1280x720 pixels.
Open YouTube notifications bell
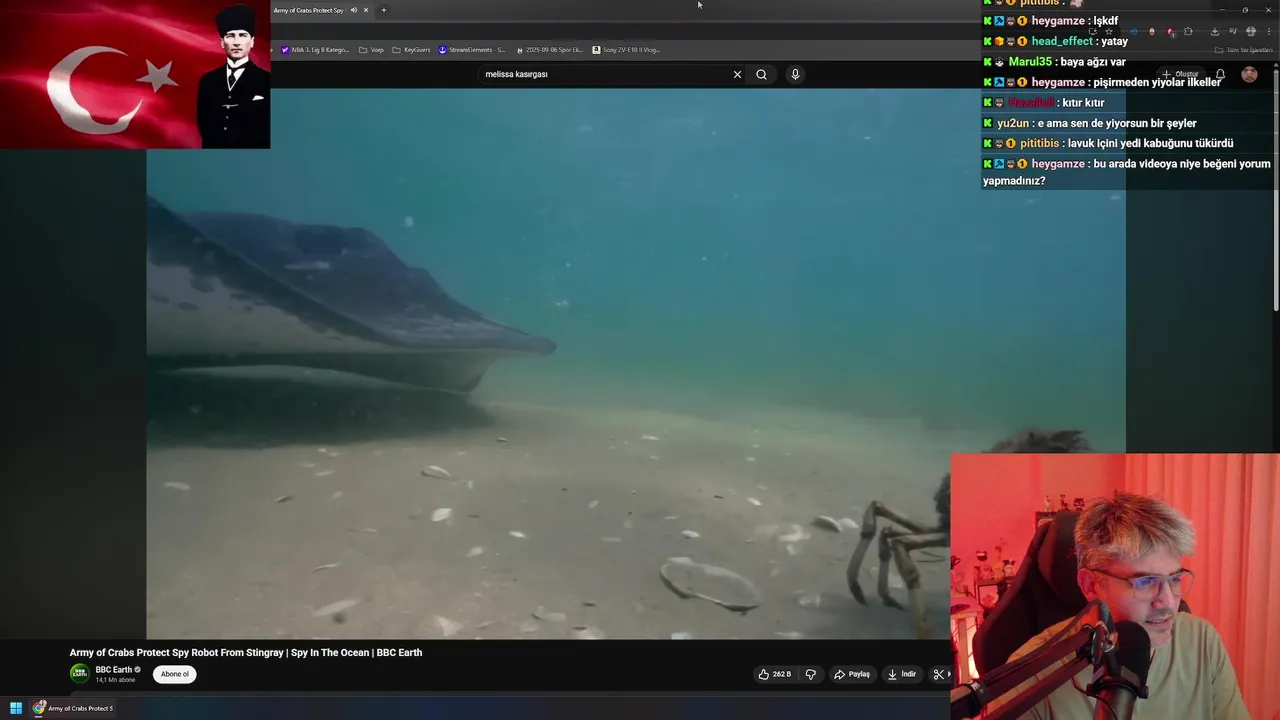(1220, 74)
